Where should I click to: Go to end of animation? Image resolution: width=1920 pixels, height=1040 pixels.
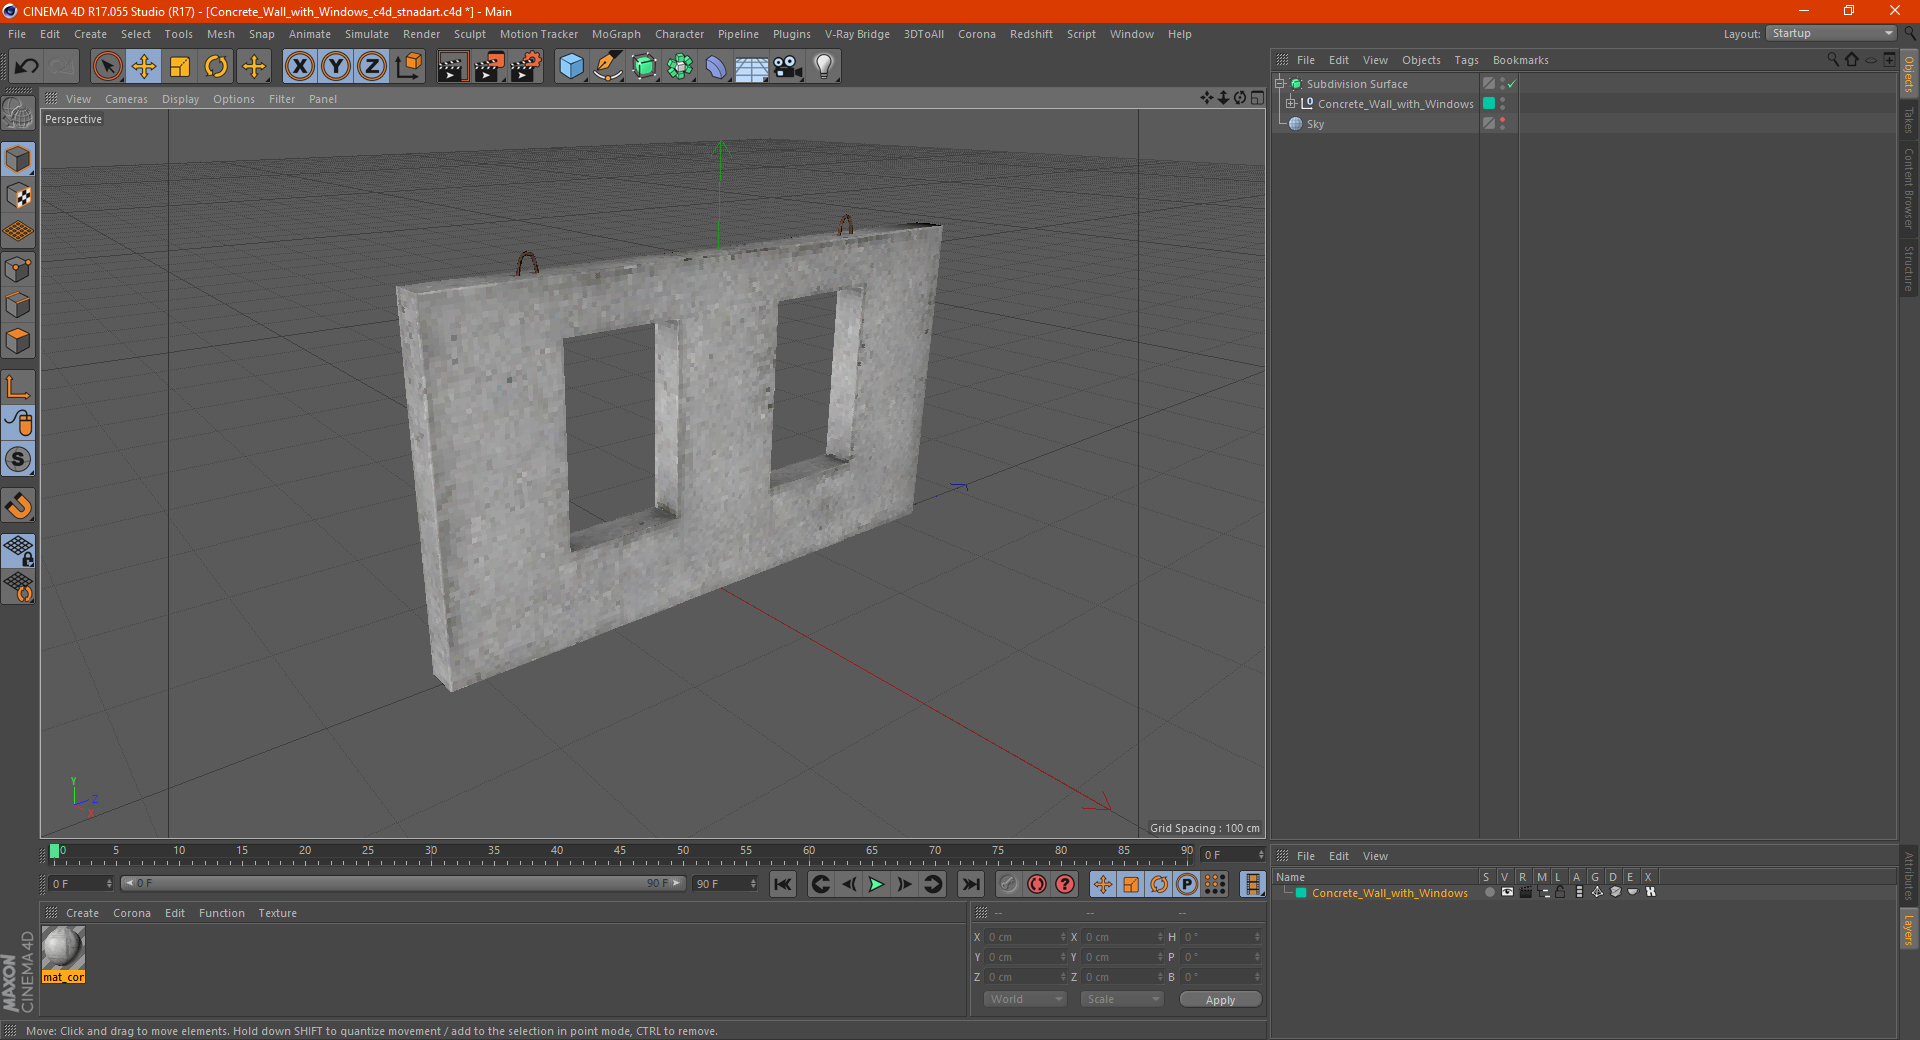click(x=970, y=884)
